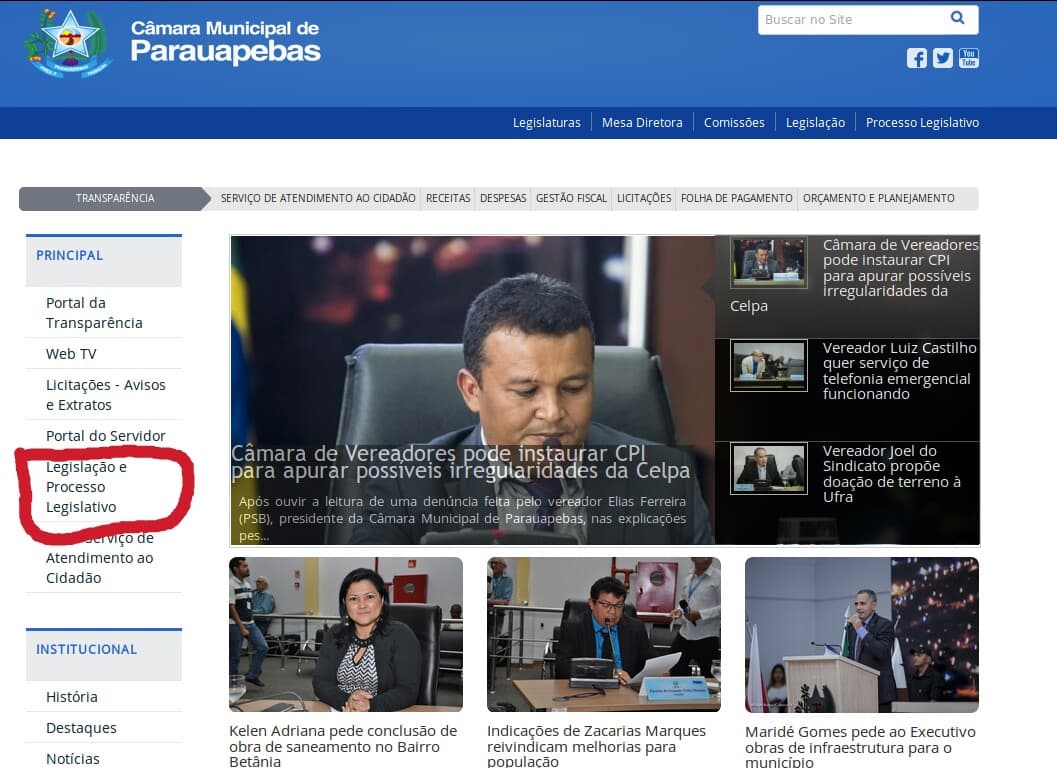The image size is (1057, 768).
Task: Open the Kelen Adriana article photo
Action: [x=346, y=634]
